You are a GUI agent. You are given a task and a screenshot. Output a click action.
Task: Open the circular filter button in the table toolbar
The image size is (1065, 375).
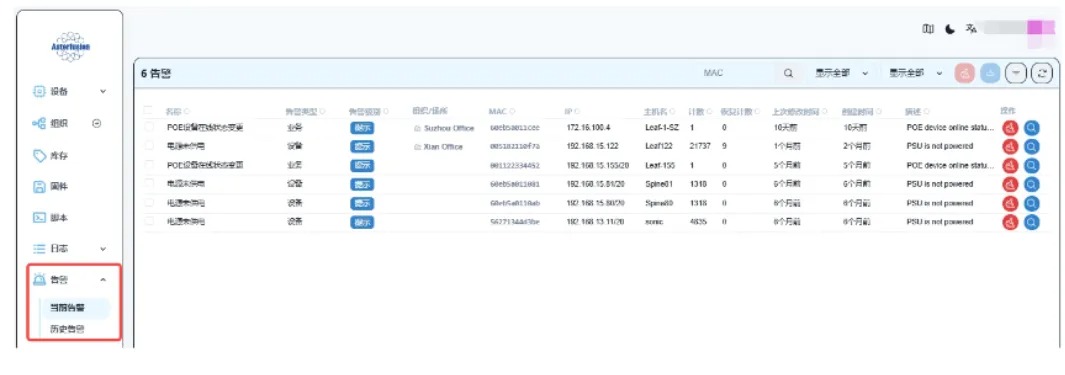(x=1016, y=73)
